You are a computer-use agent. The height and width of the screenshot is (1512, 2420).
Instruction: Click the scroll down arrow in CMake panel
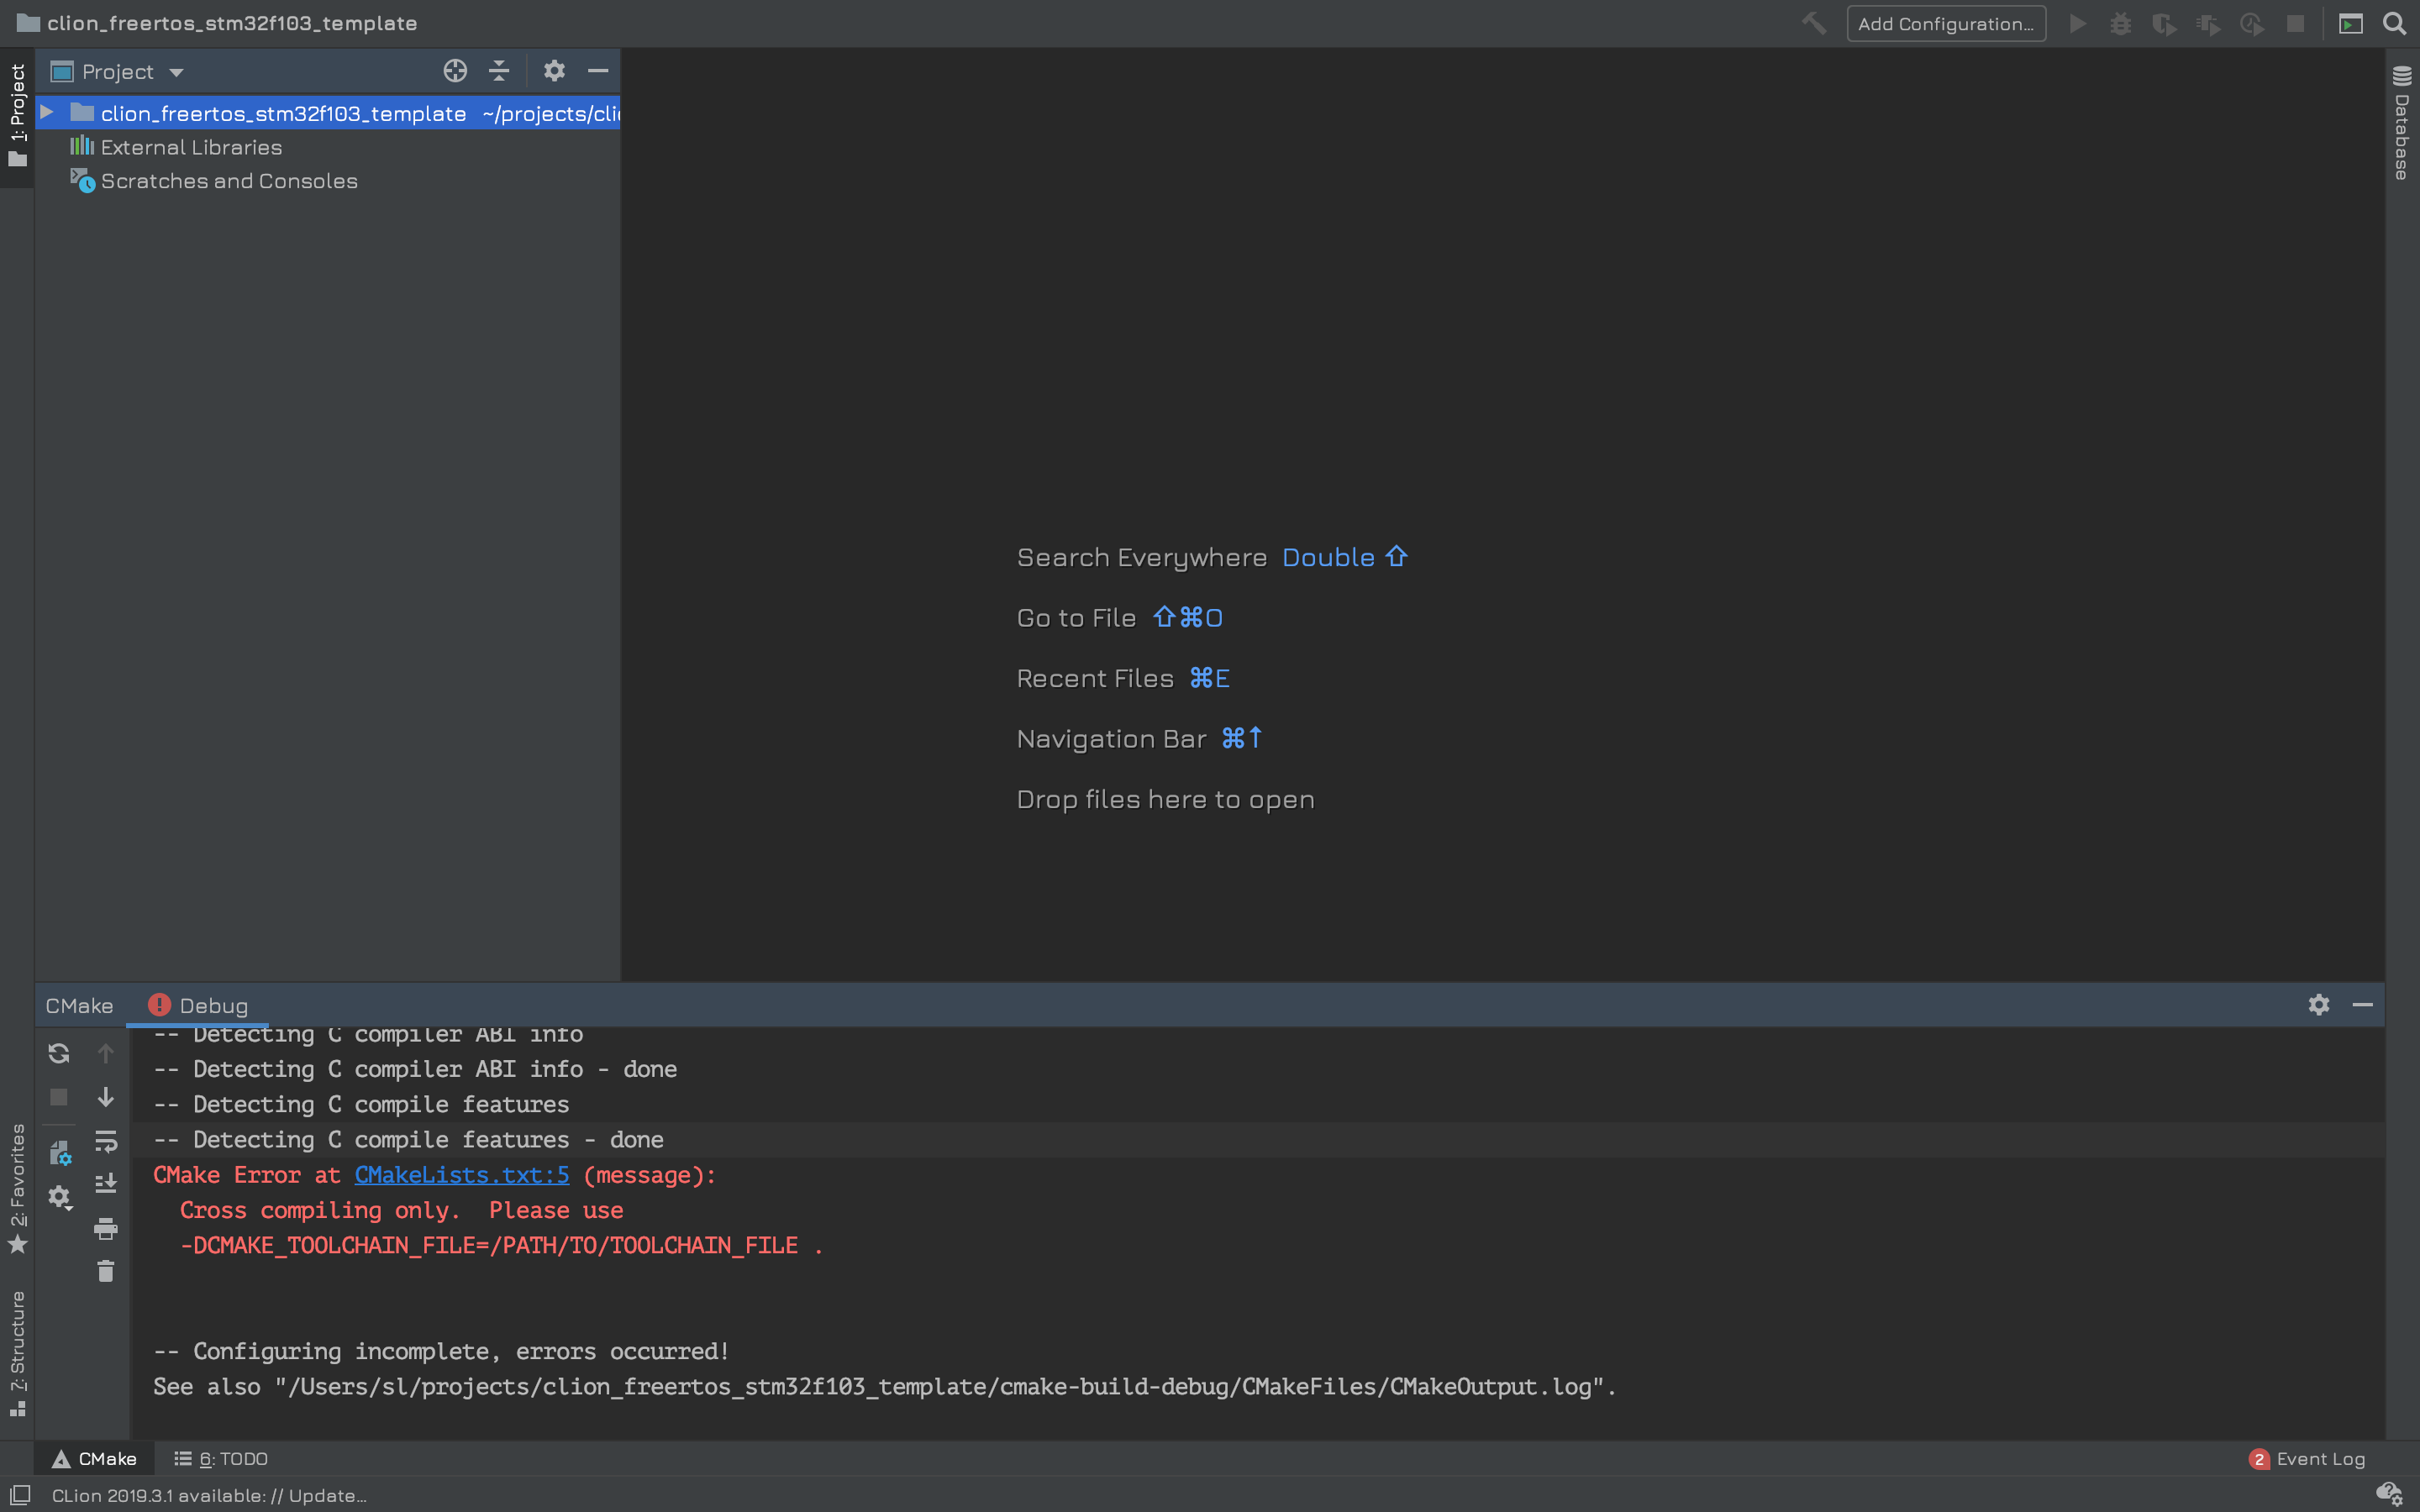point(104,1095)
